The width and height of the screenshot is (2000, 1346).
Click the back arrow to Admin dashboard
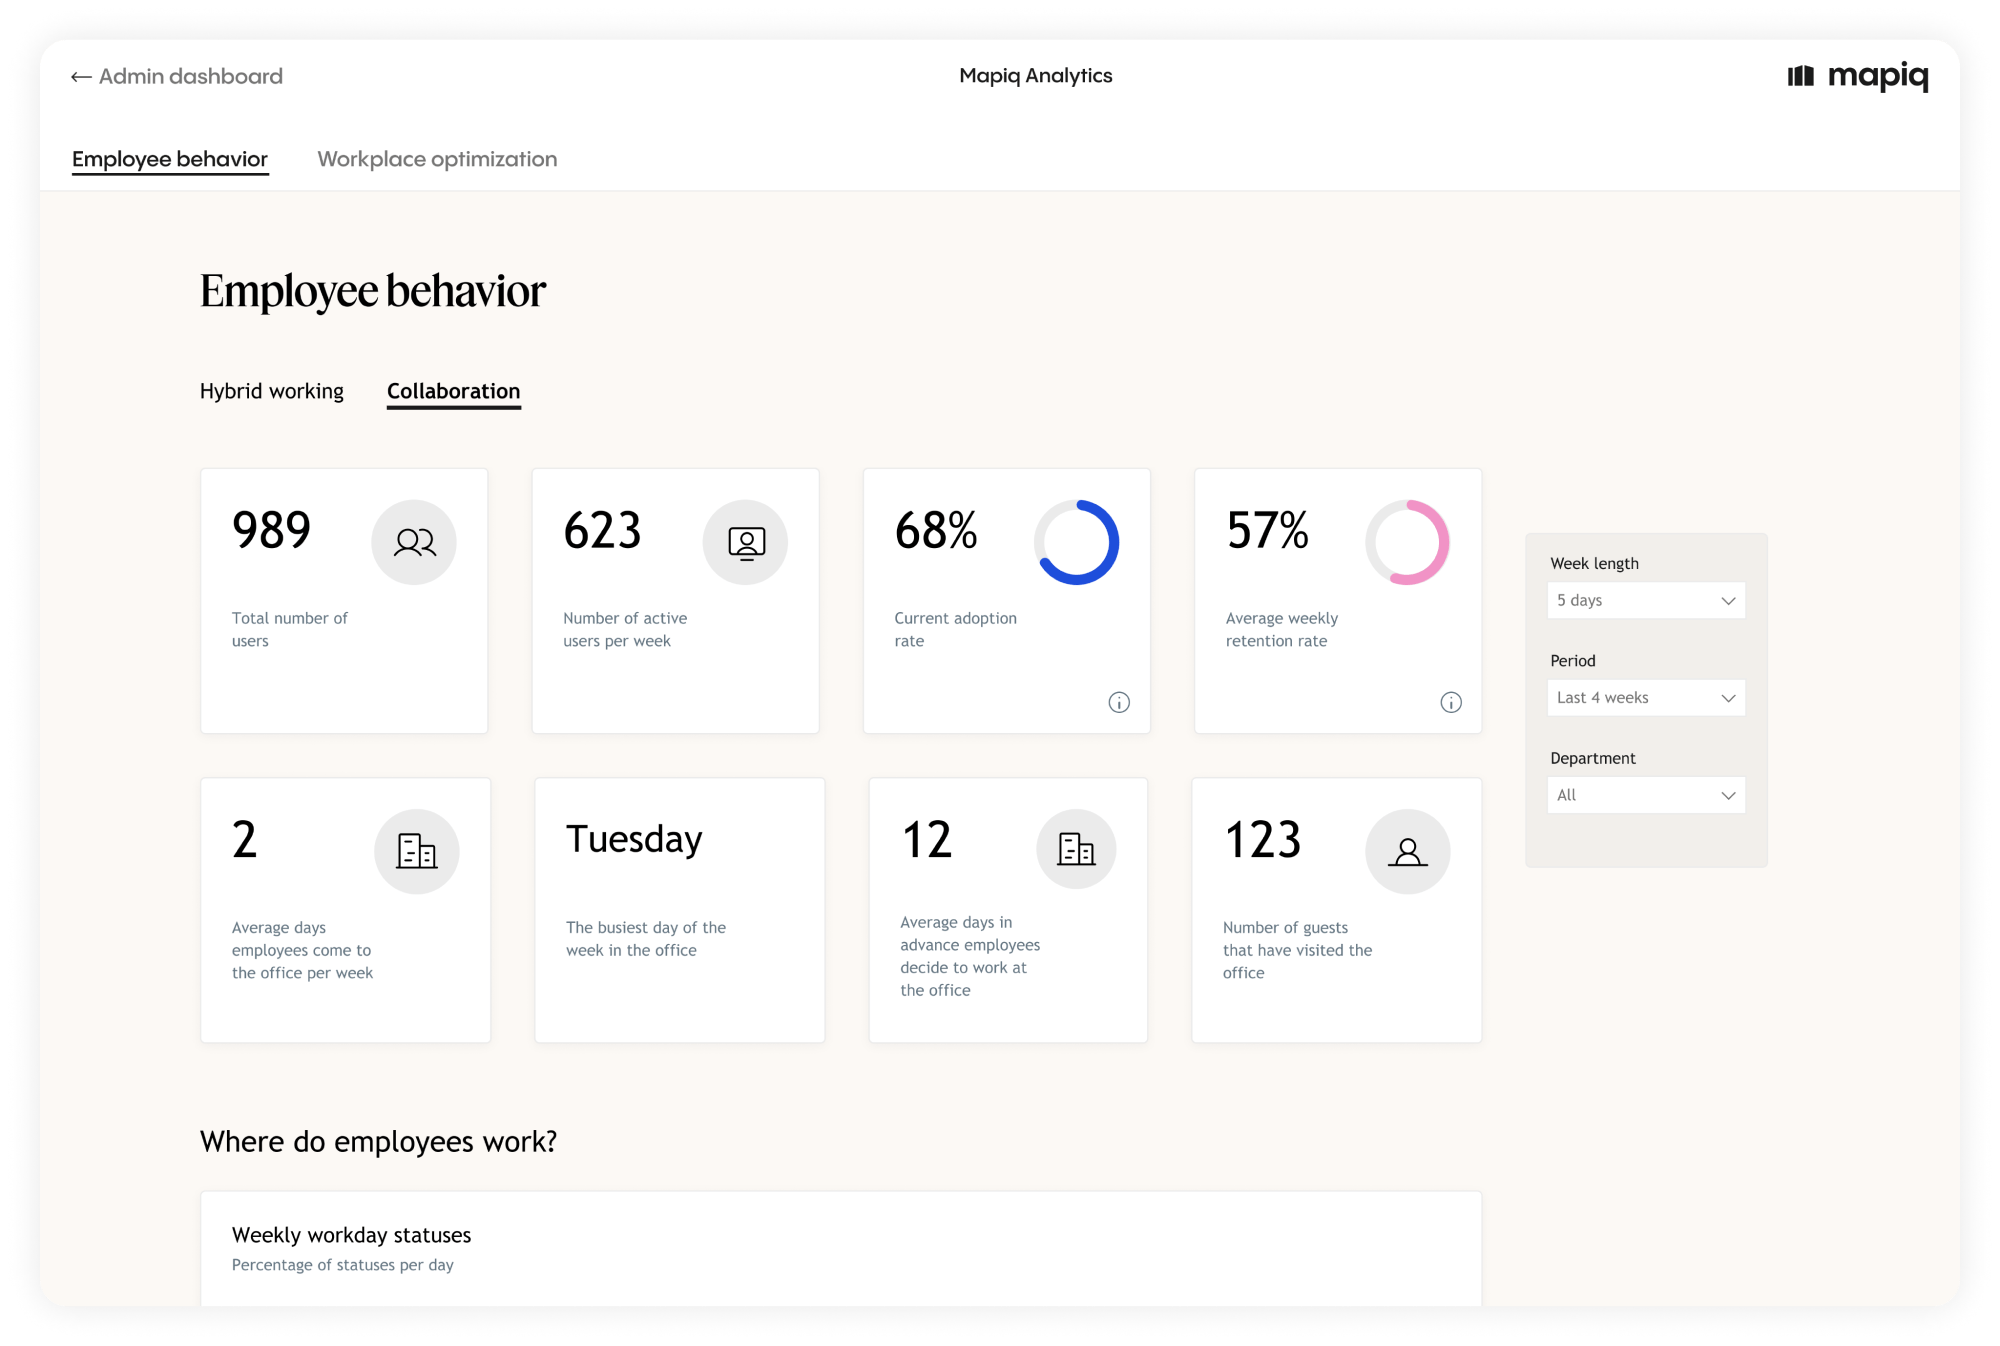80,76
